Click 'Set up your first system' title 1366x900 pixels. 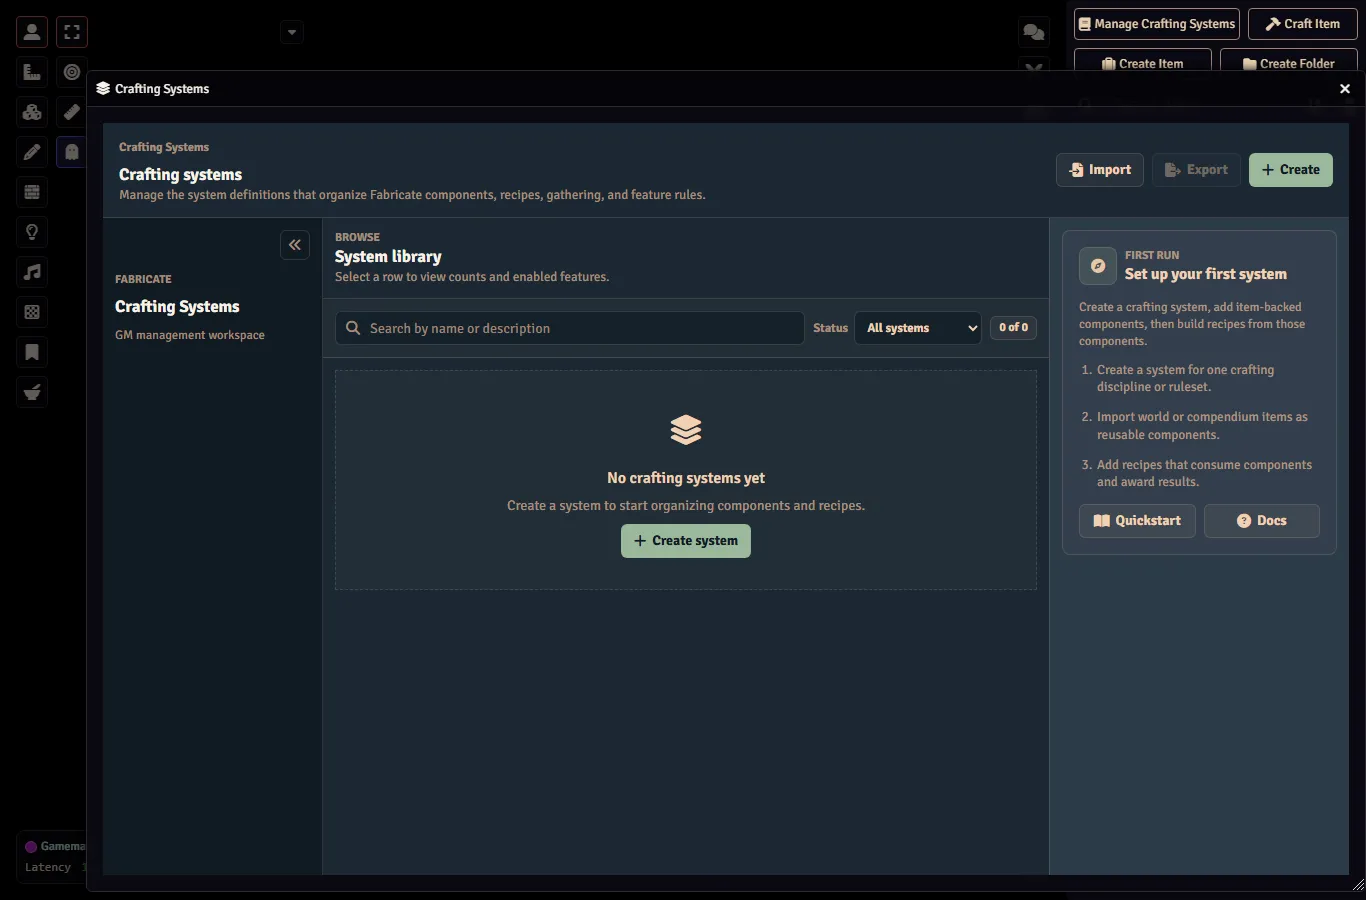tap(1206, 274)
